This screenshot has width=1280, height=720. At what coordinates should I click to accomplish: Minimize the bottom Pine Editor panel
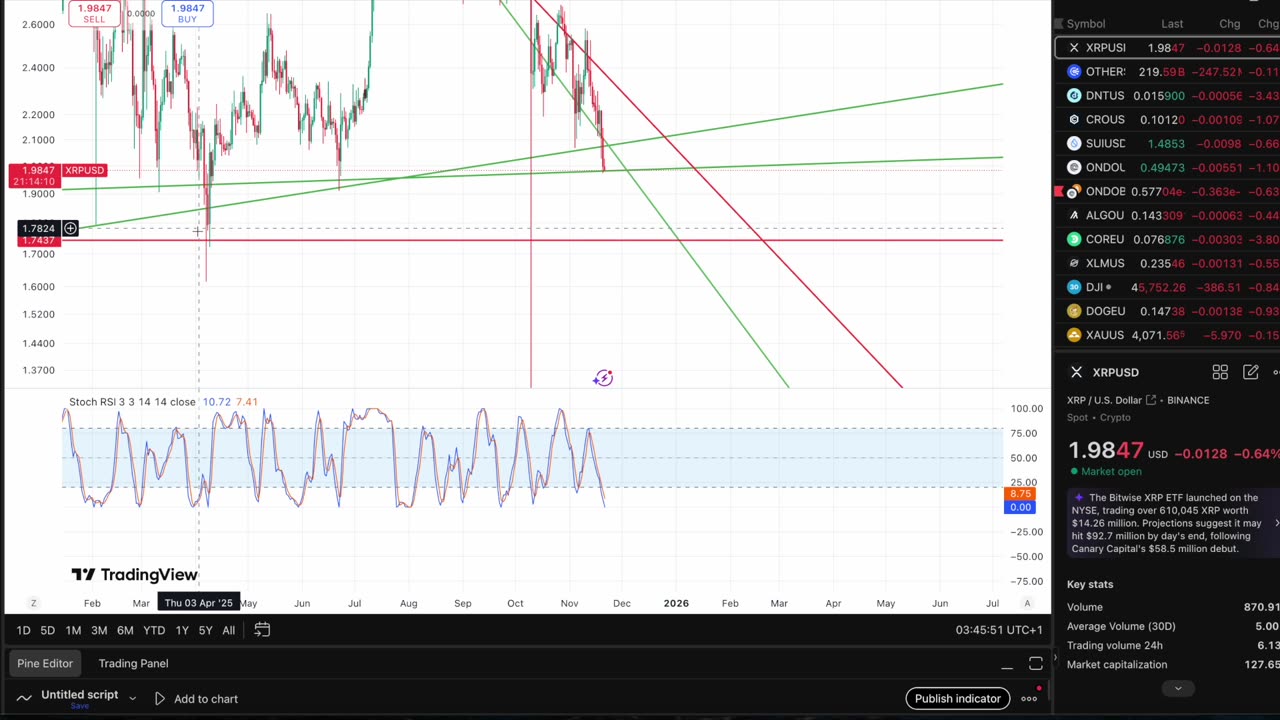(x=1007, y=665)
